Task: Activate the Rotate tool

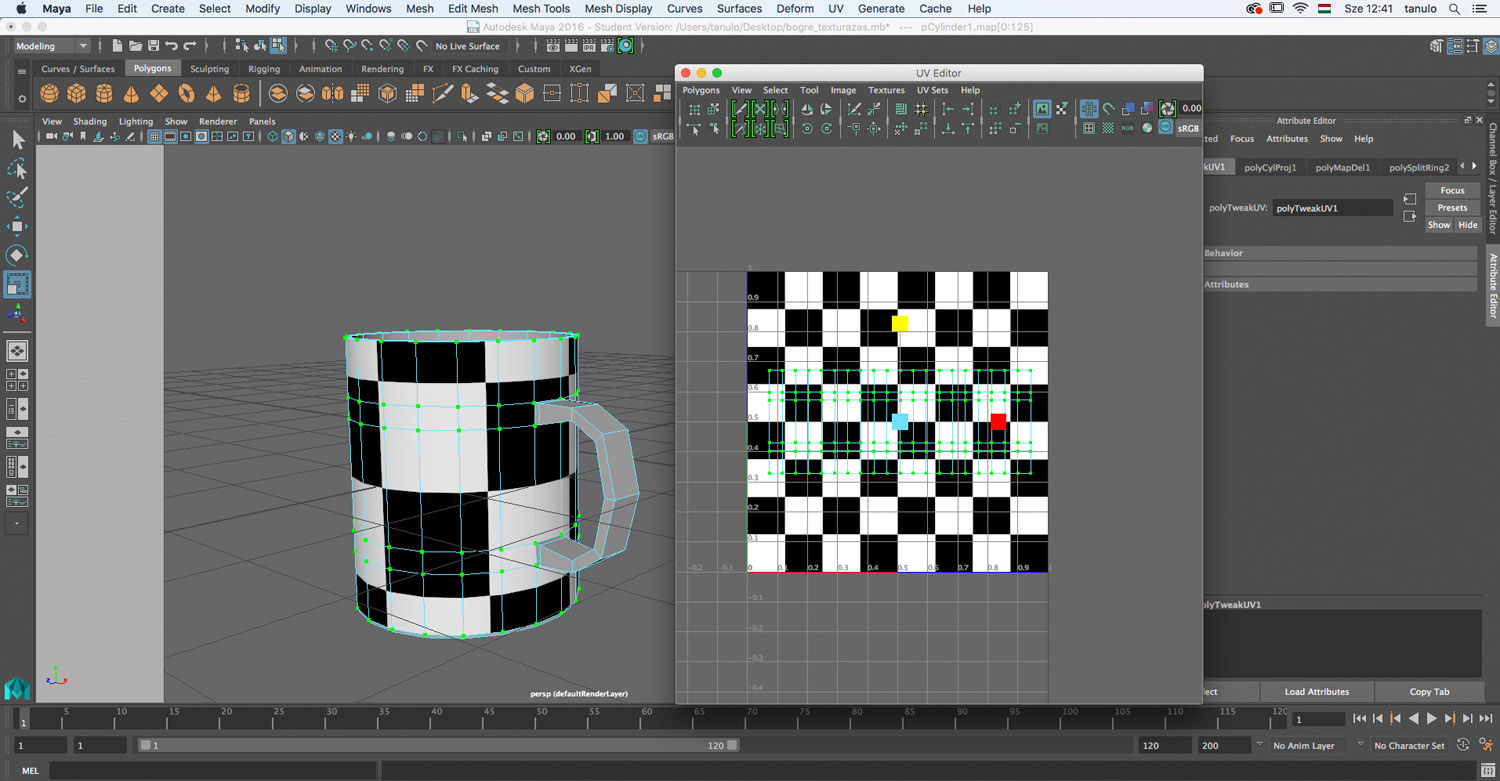Action: point(17,255)
